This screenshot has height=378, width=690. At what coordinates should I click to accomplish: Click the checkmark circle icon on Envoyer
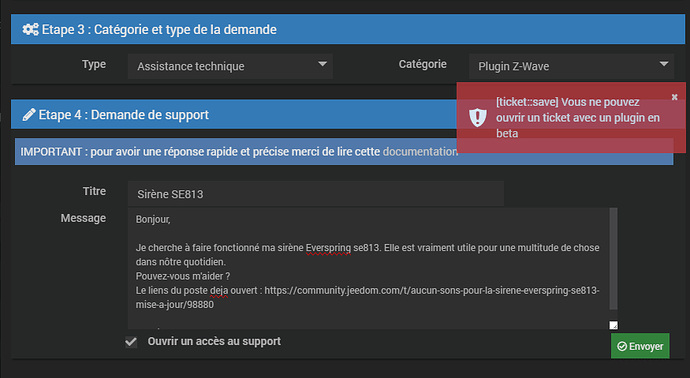pyautogui.click(x=622, y=346)
